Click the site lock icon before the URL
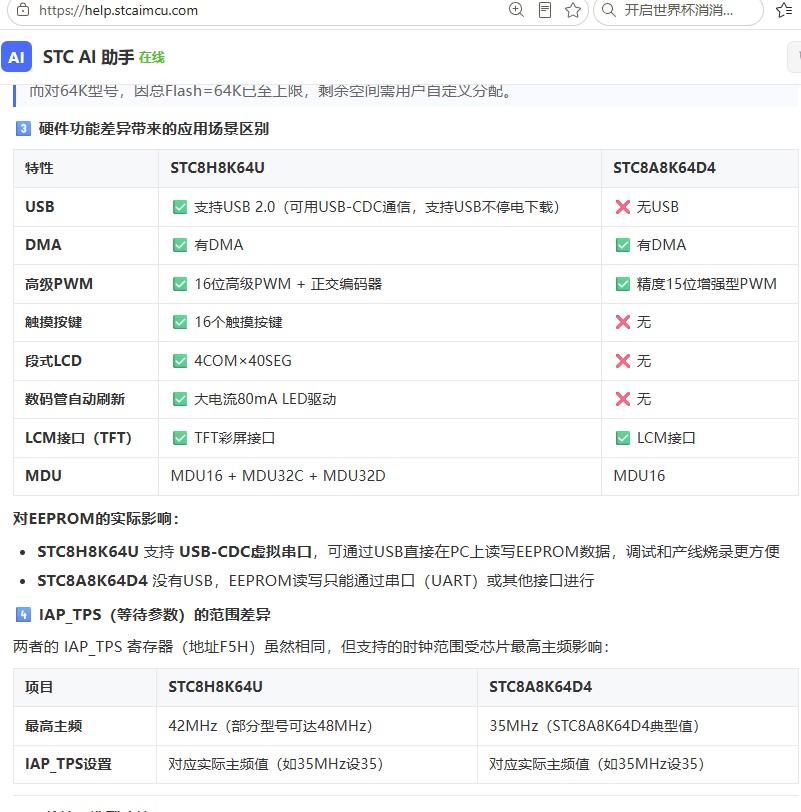 [x=23, y=10]
